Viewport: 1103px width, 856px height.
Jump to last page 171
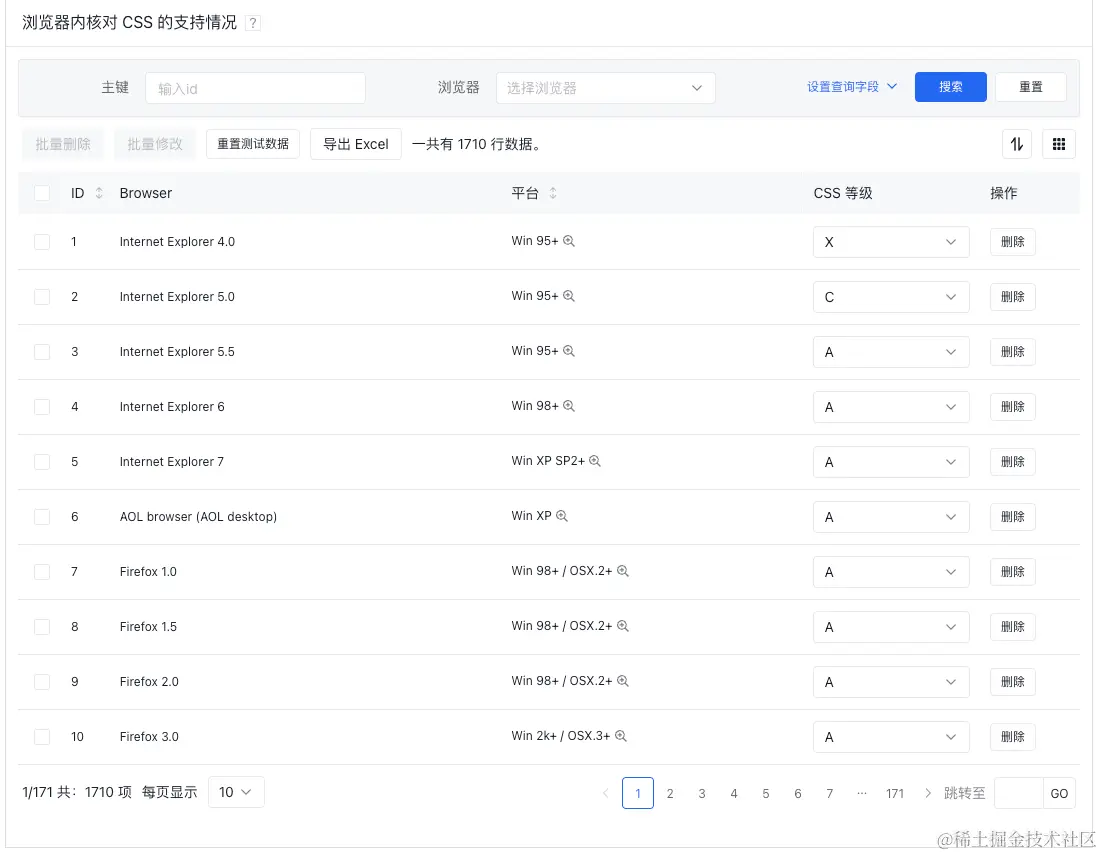pos(895,793)
